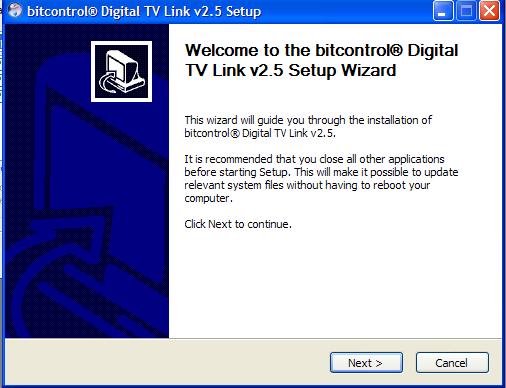This screenshot has height=388, width=506.
Task: Cancel the setup wizard
Action: (x=452, y=362)
